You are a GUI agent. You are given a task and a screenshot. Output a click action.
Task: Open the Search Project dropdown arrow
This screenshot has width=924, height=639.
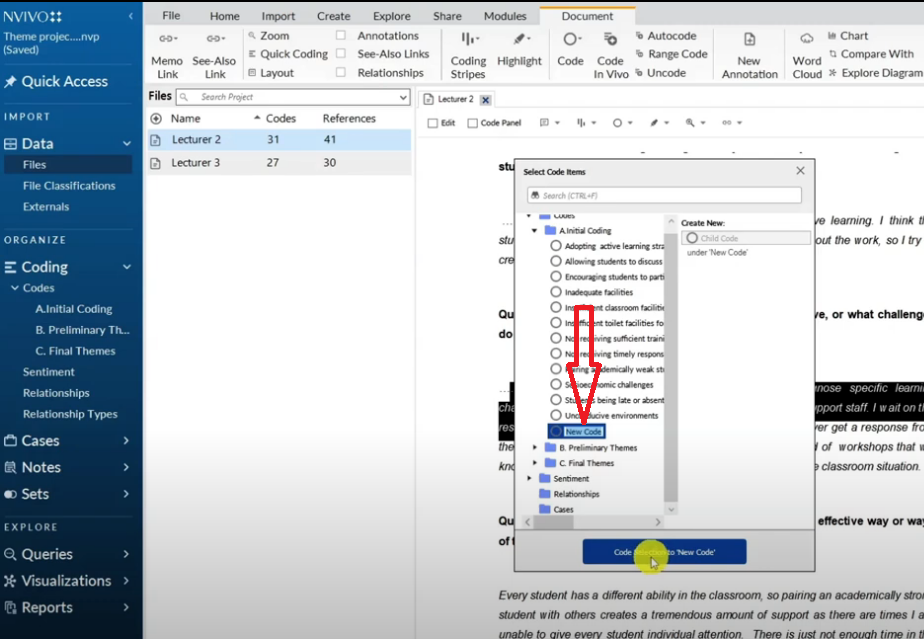pyautogui.click(x=403, y=97)
